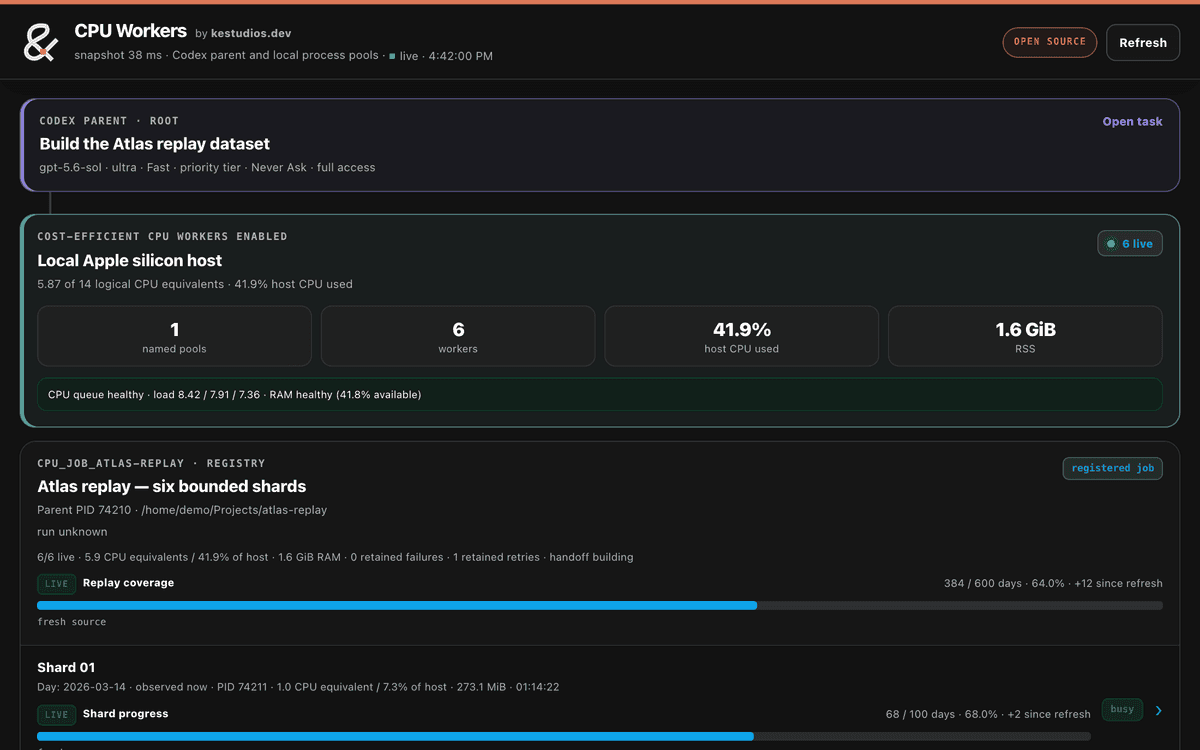Click the green live indicator dot beside '6 live'
1200x750 pixels.
pos(1110,244)
